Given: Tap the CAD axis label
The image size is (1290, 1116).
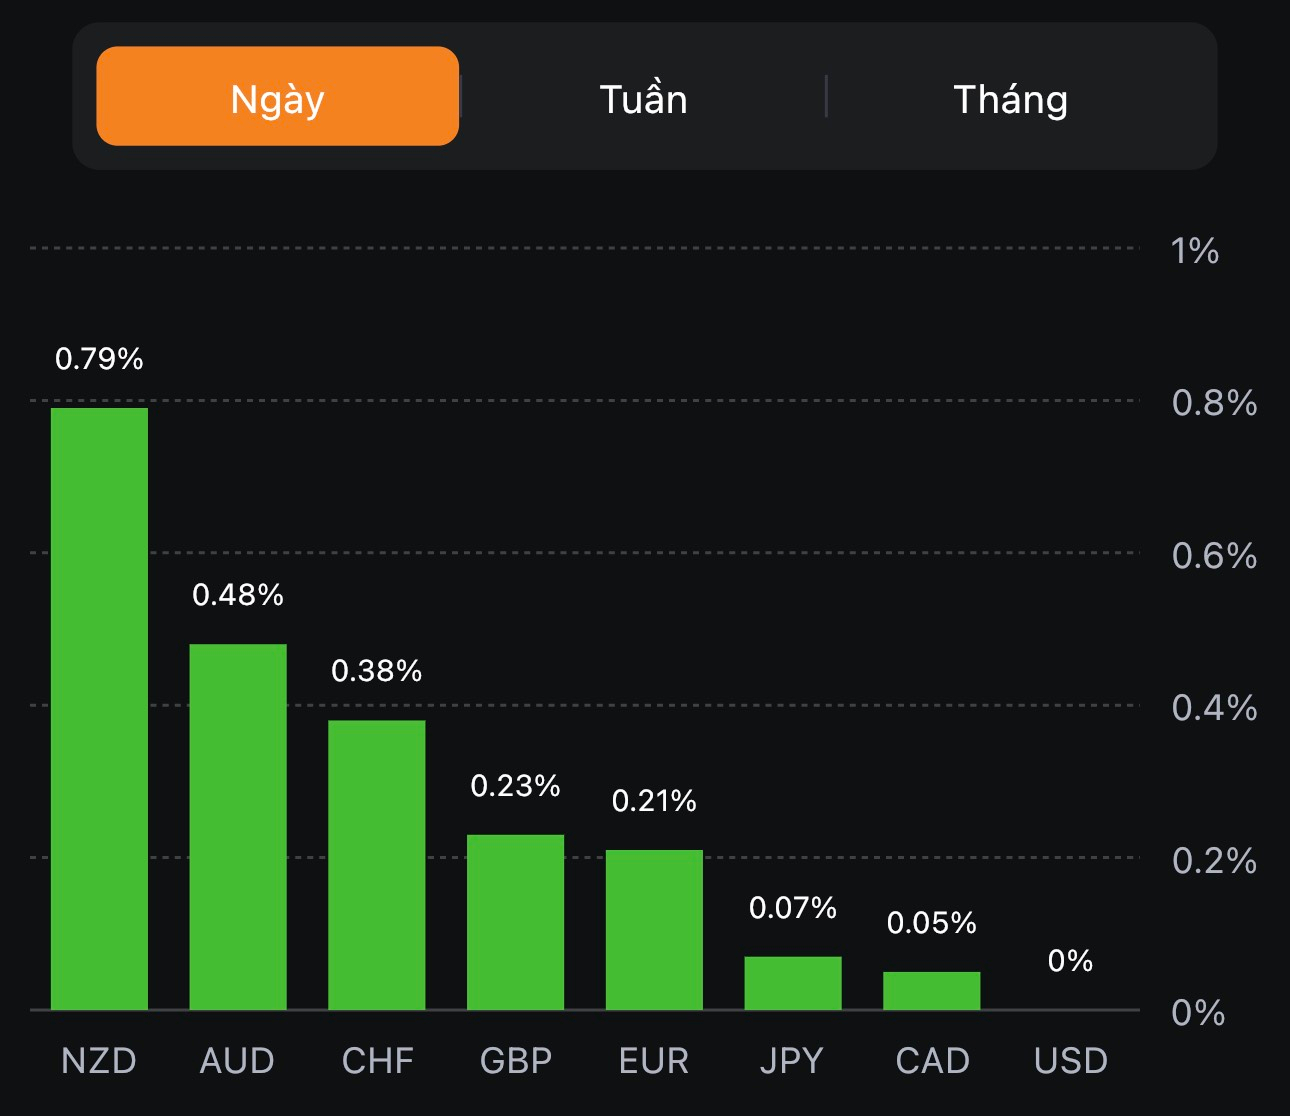Looking at the screenshot, I should (932, 1060).
